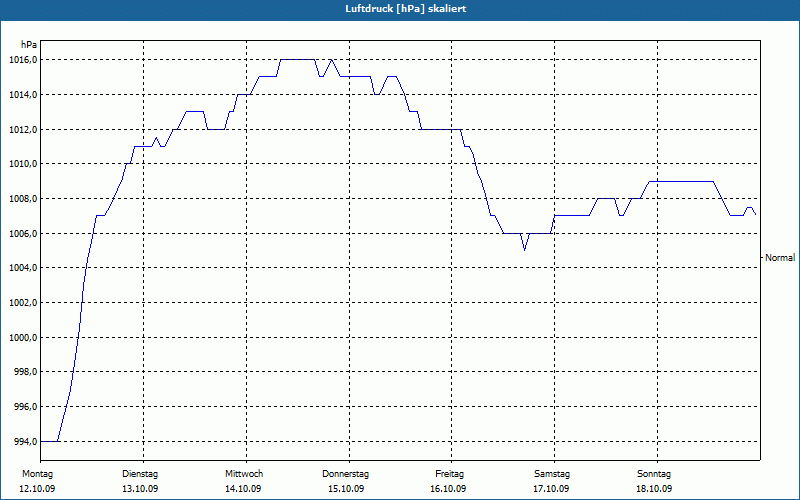Screen dimensions: 800x500
Task: Click the date 15.10.09
Action: [x=346, y=489]
